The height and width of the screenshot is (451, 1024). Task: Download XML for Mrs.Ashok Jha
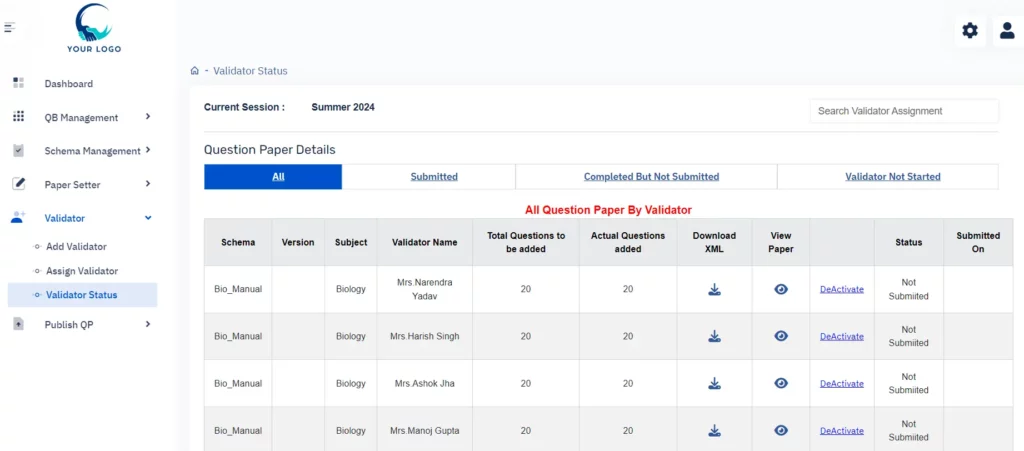714,383
